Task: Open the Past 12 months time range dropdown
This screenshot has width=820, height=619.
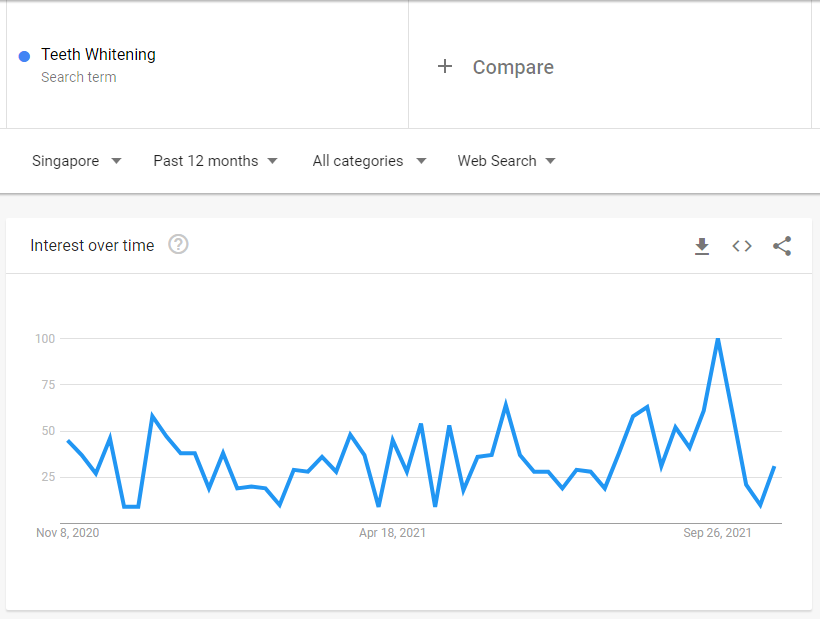Action: (x=215, y=161)
